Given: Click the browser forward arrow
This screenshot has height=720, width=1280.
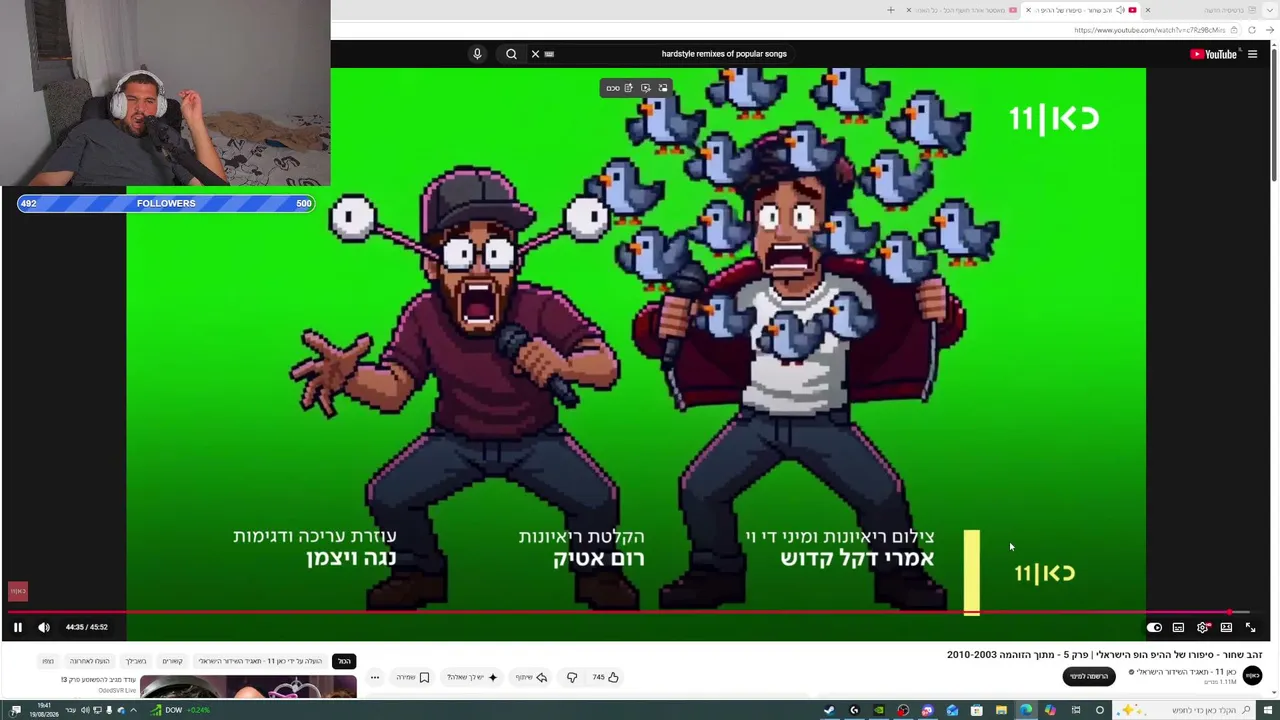Looking at the screenshot, I should [x=1270, y=30].
